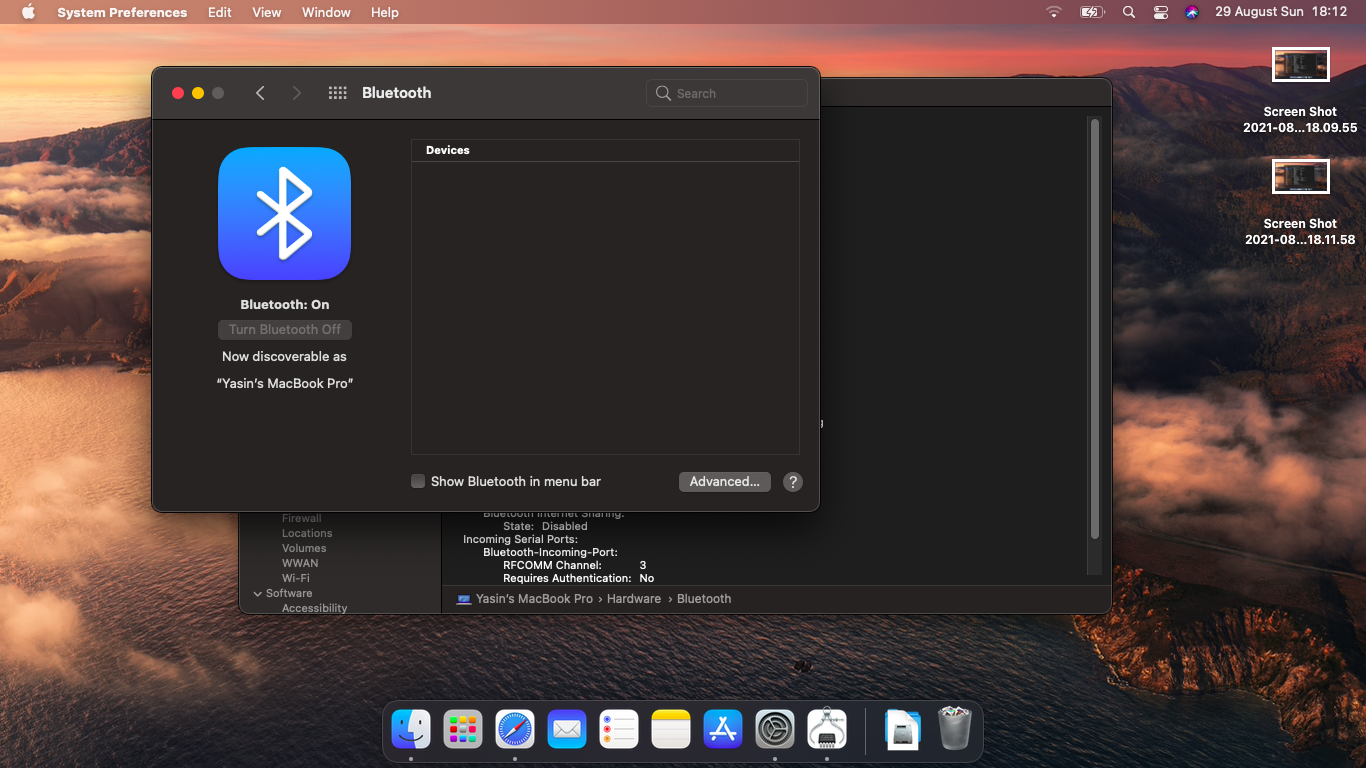Open the Window menu

[x=326, y=12]
